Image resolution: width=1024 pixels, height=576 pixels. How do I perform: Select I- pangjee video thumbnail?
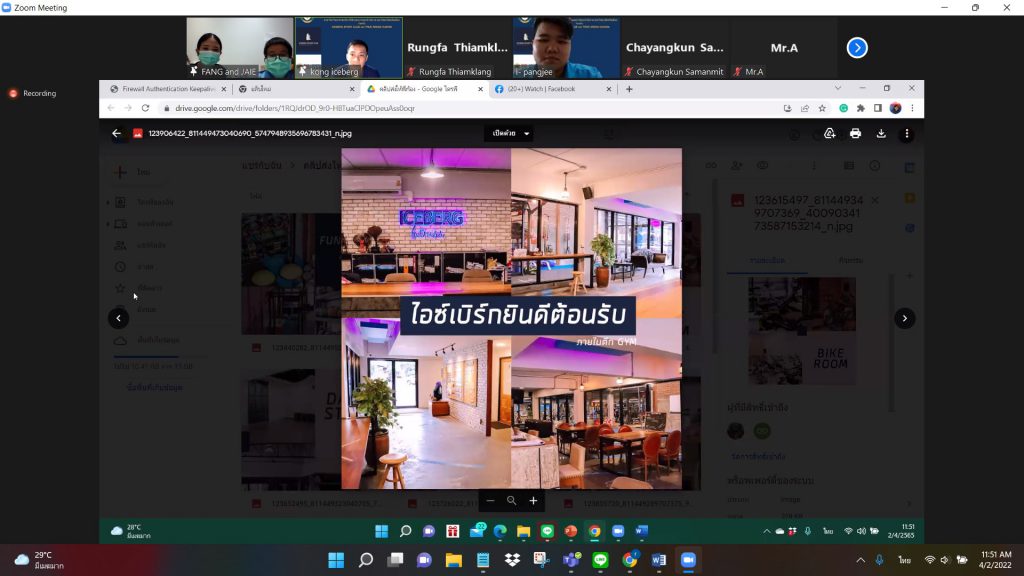(x=566, y=48)
